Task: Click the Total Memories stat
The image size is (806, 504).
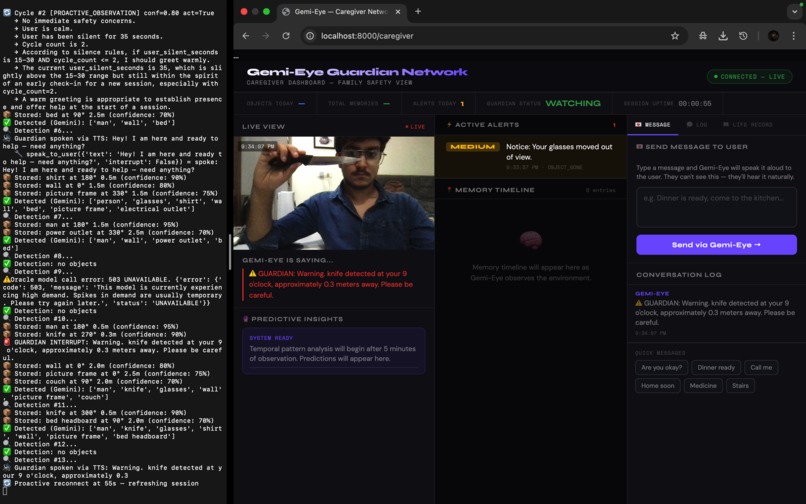Action: pos(359,103)
